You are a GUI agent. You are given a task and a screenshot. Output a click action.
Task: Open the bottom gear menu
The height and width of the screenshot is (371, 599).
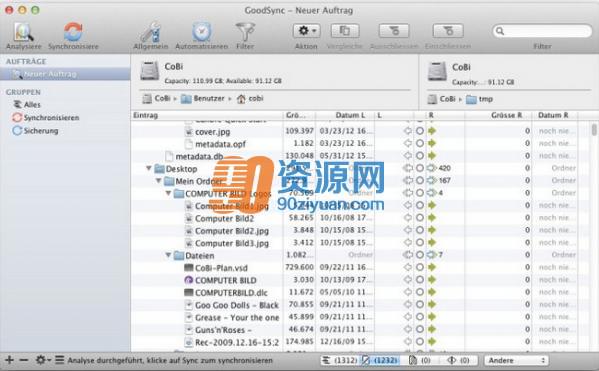42,360
